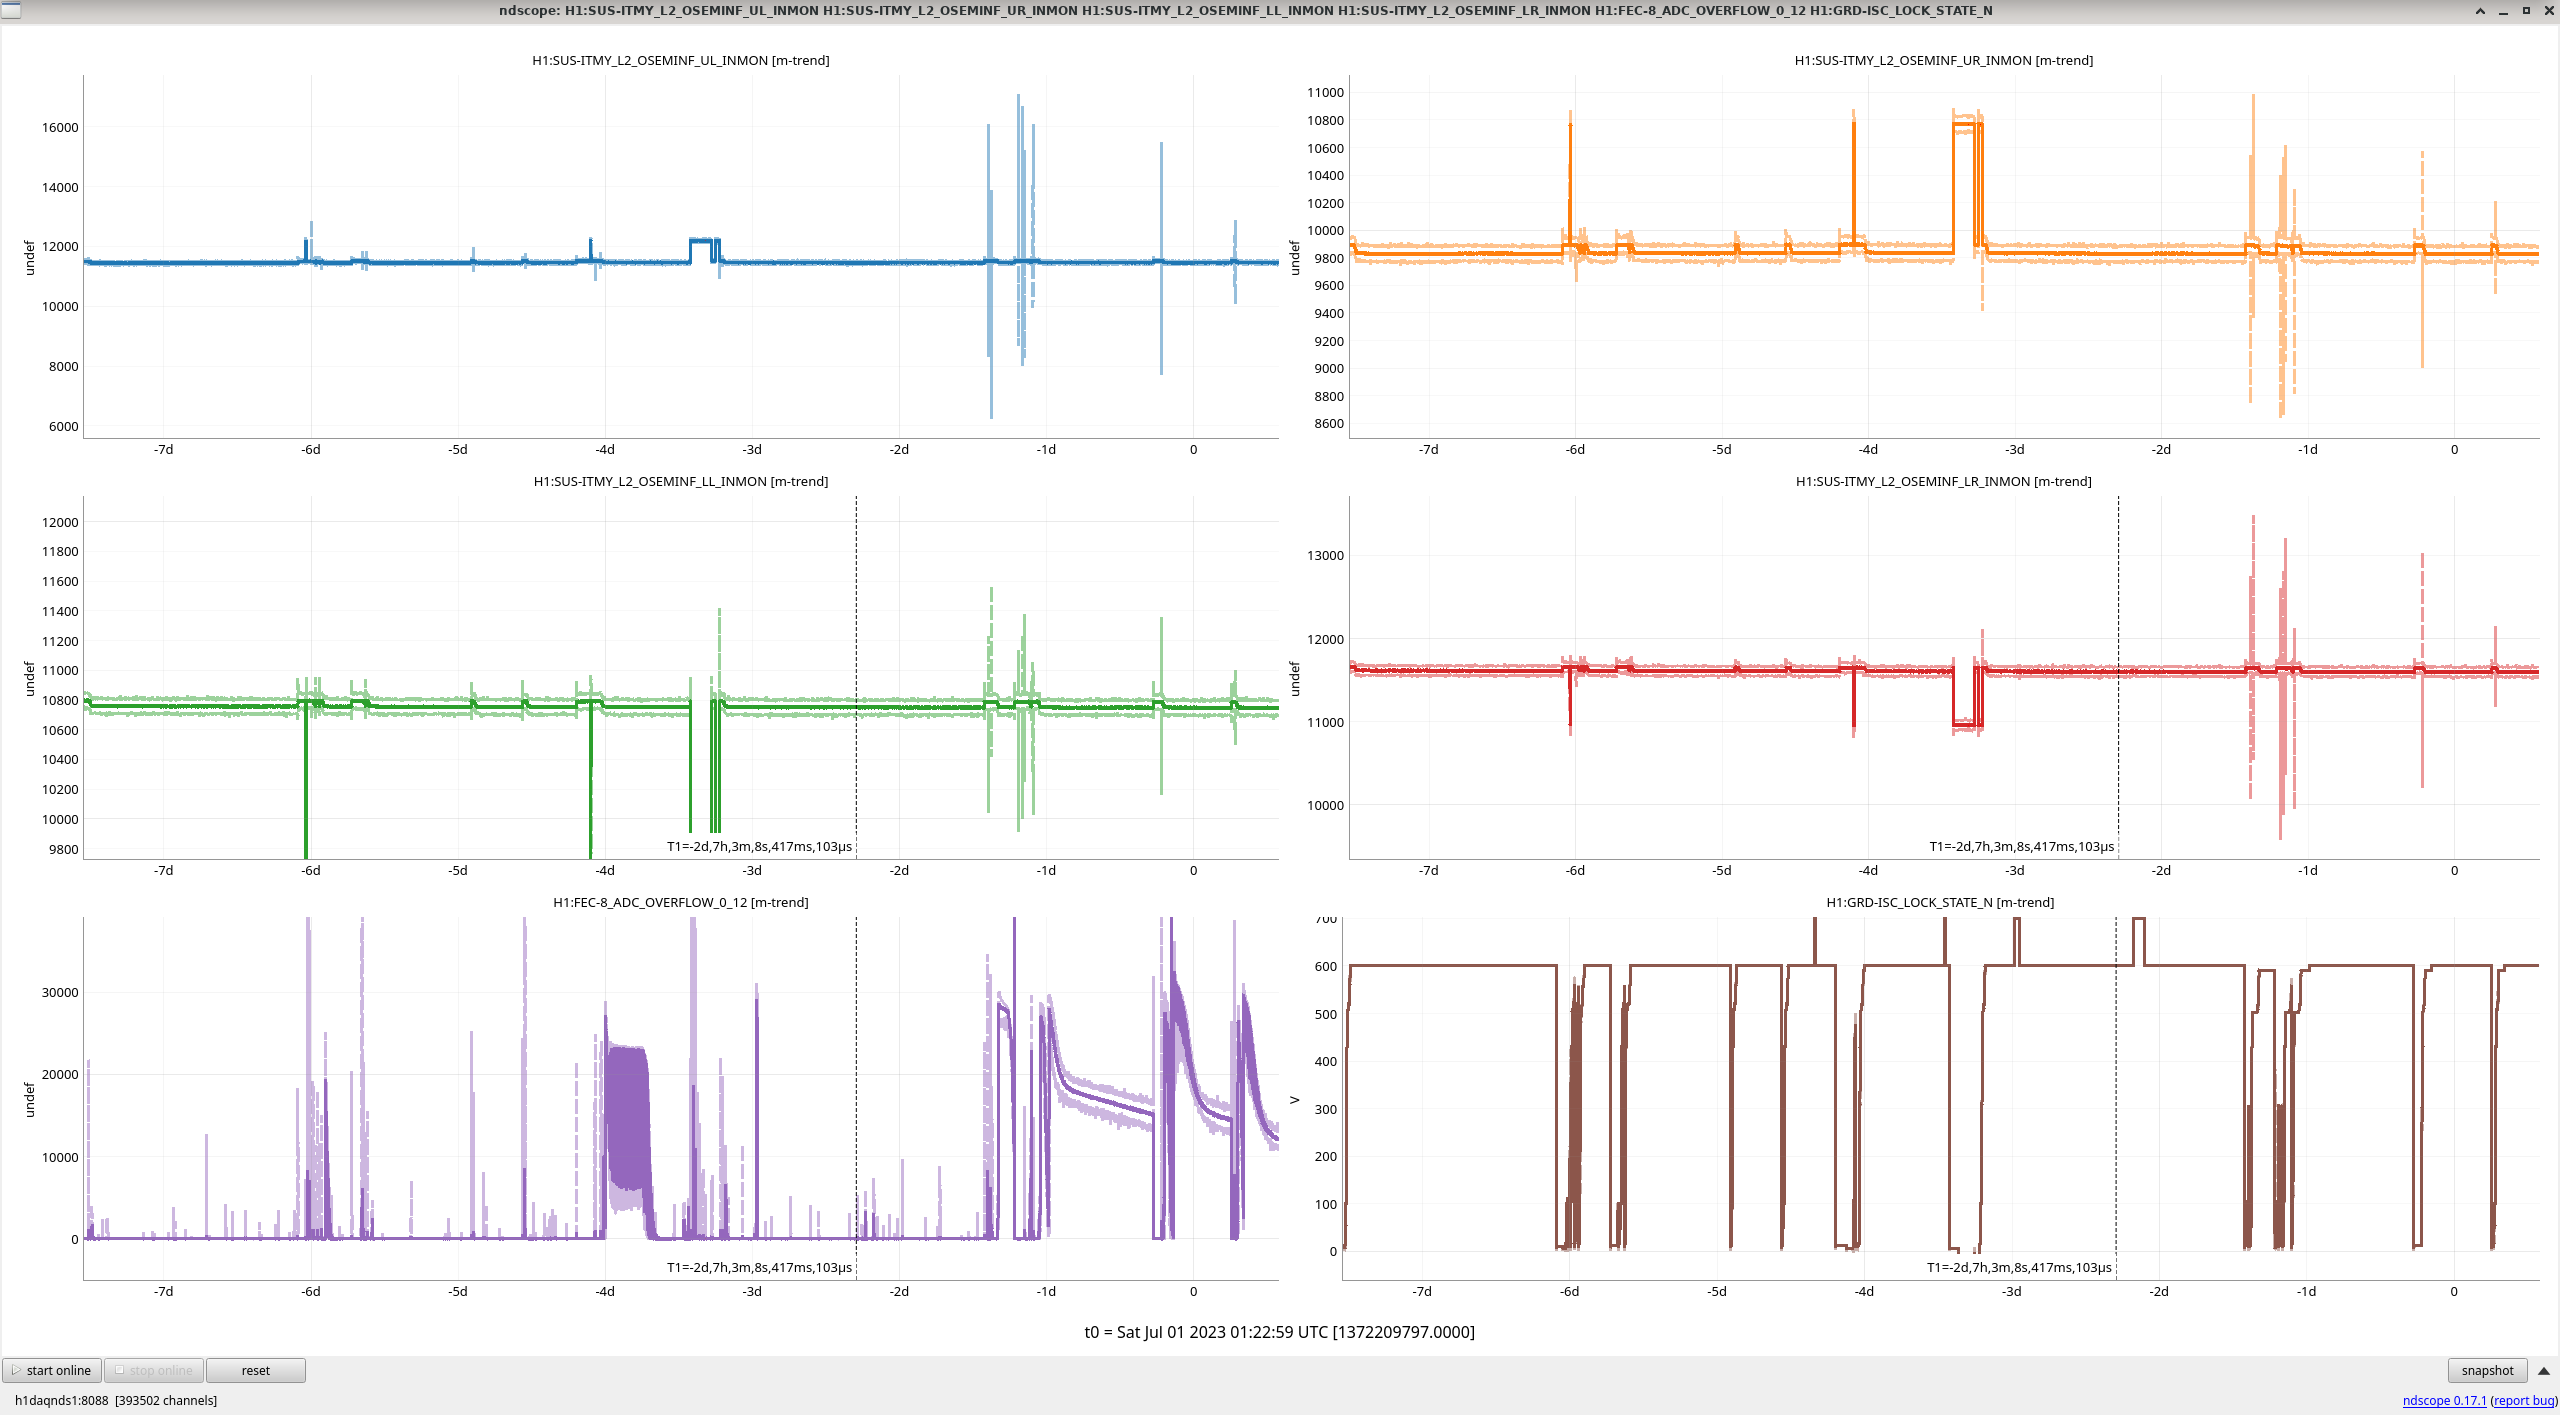Close the ndscope window

tap(2548, 11)
